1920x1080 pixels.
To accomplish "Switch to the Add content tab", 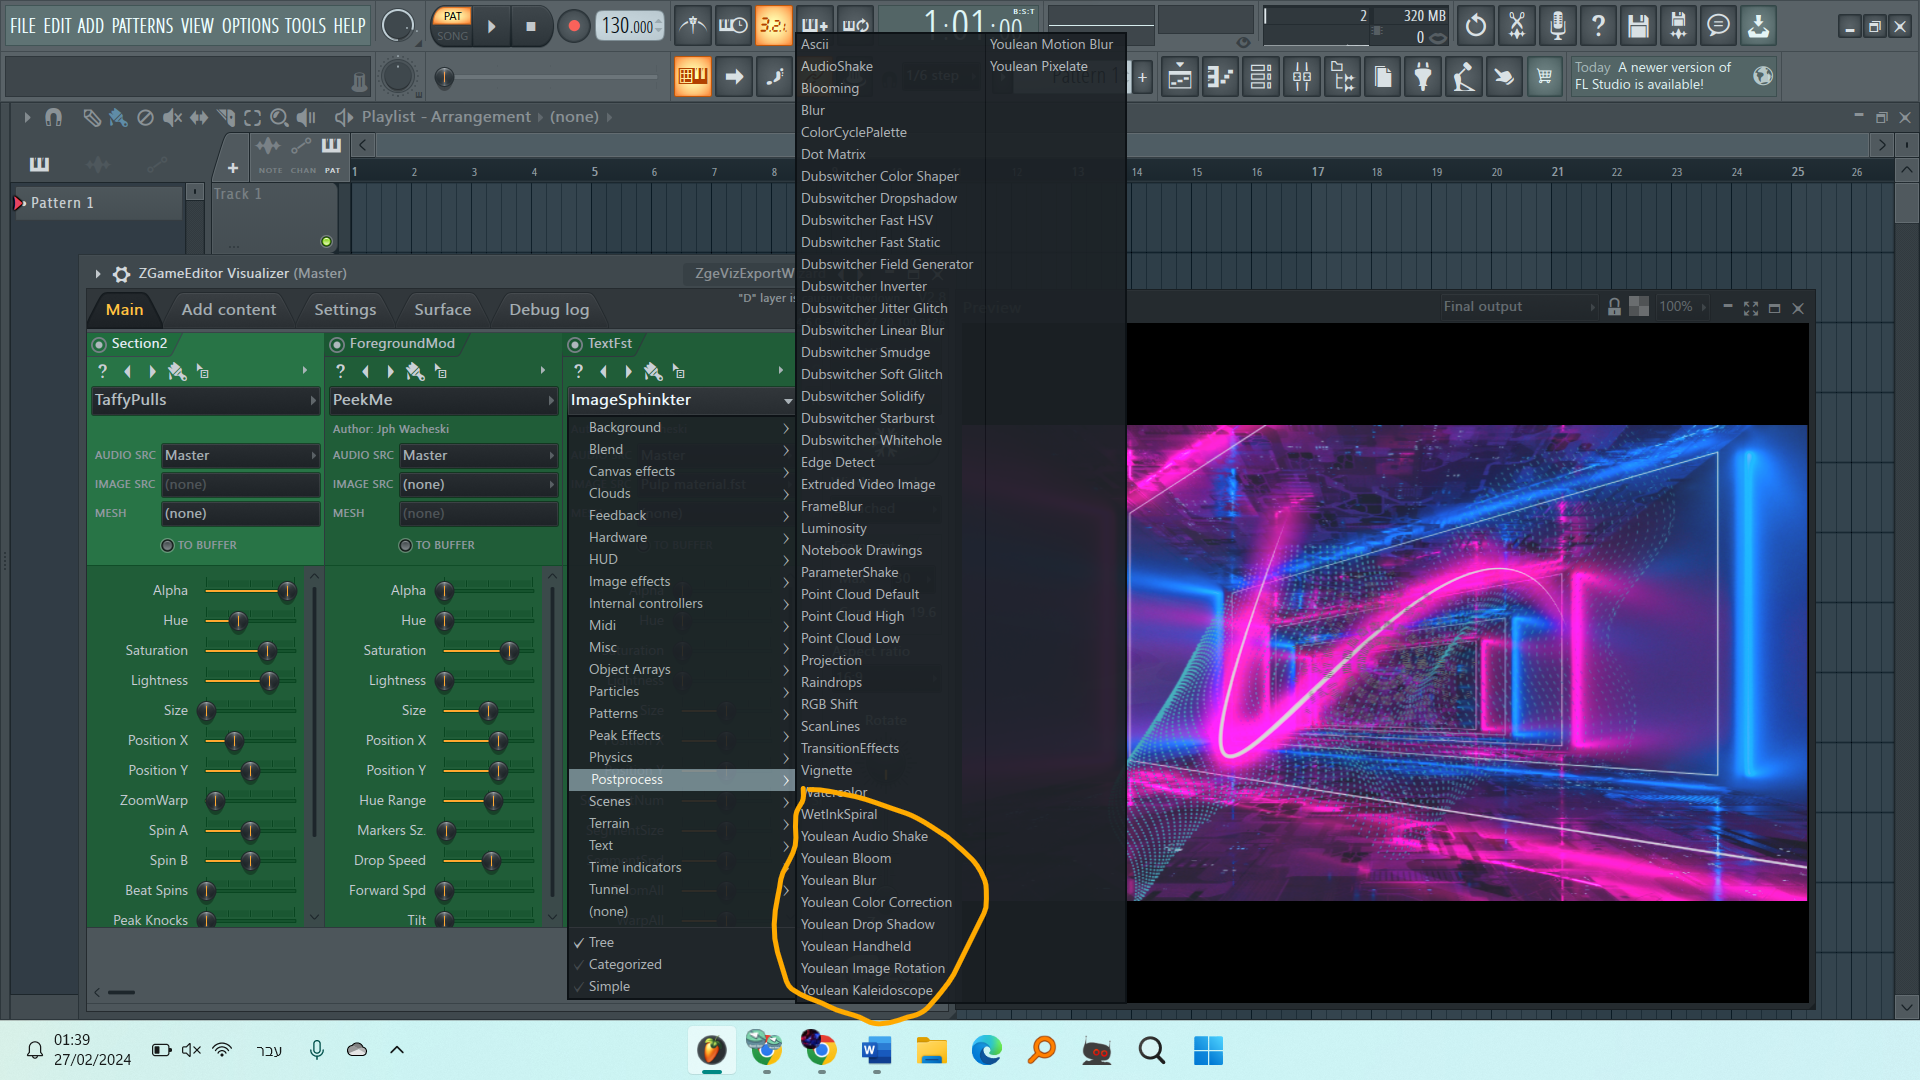I will click(x=228, y=310).
